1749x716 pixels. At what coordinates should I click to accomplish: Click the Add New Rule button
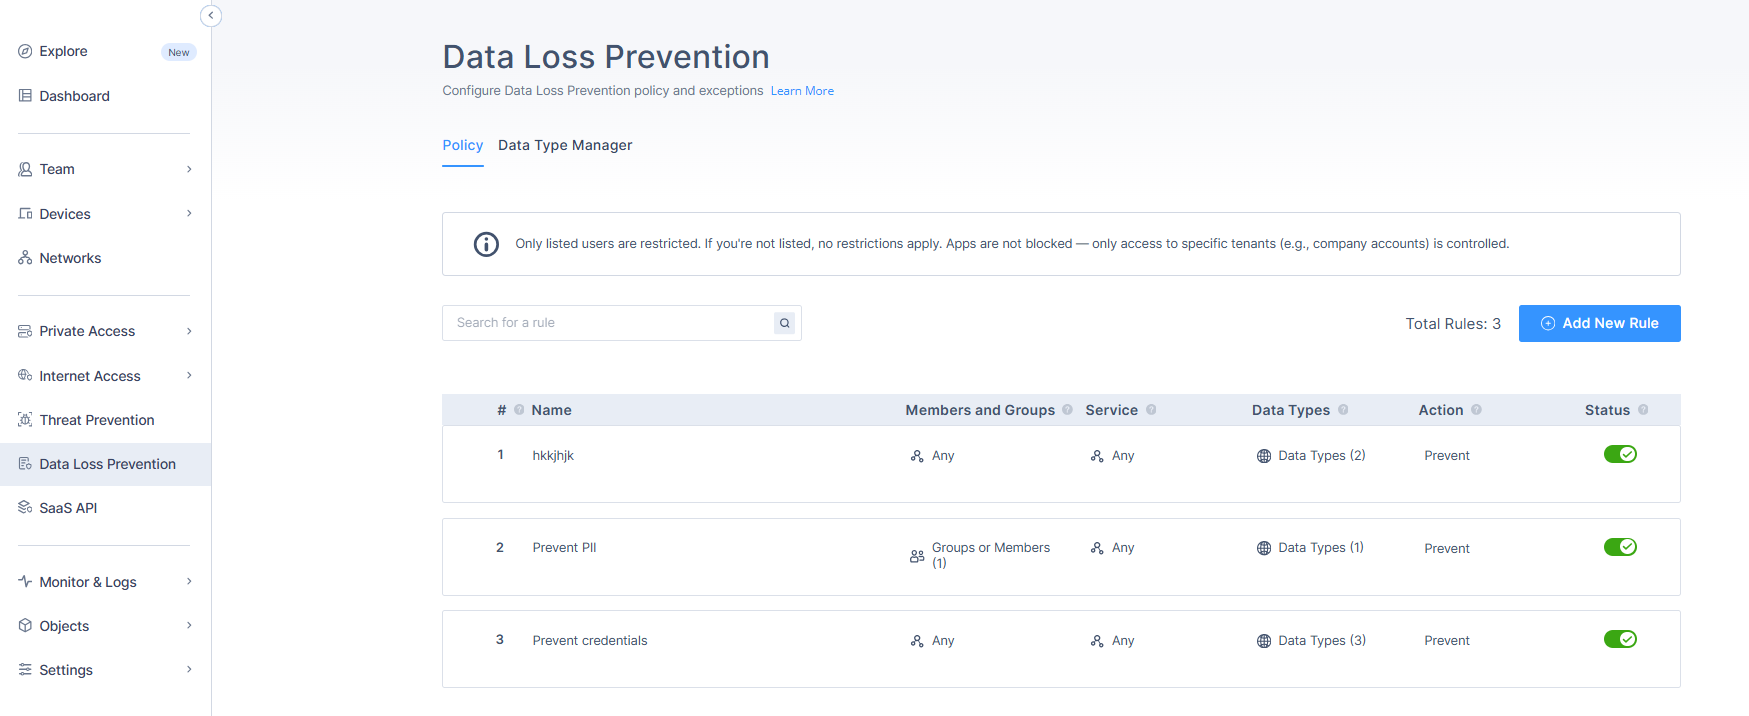1599,323
